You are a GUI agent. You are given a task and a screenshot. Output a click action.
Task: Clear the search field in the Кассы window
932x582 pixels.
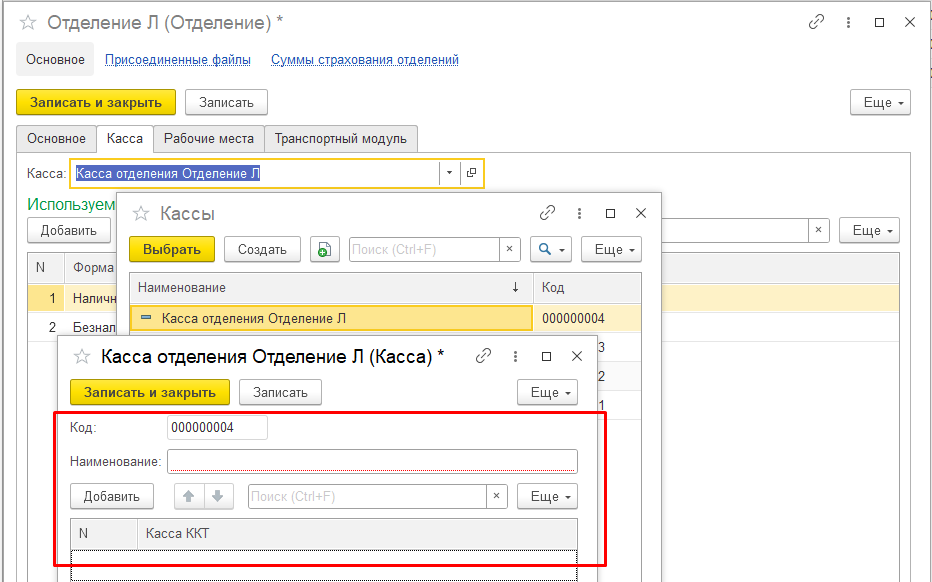510,249
